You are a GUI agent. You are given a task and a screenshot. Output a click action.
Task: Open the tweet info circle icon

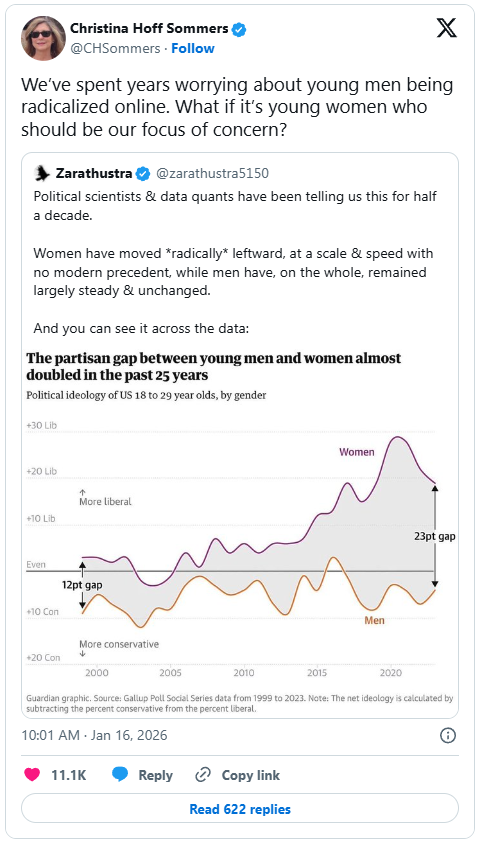(448, 735)
